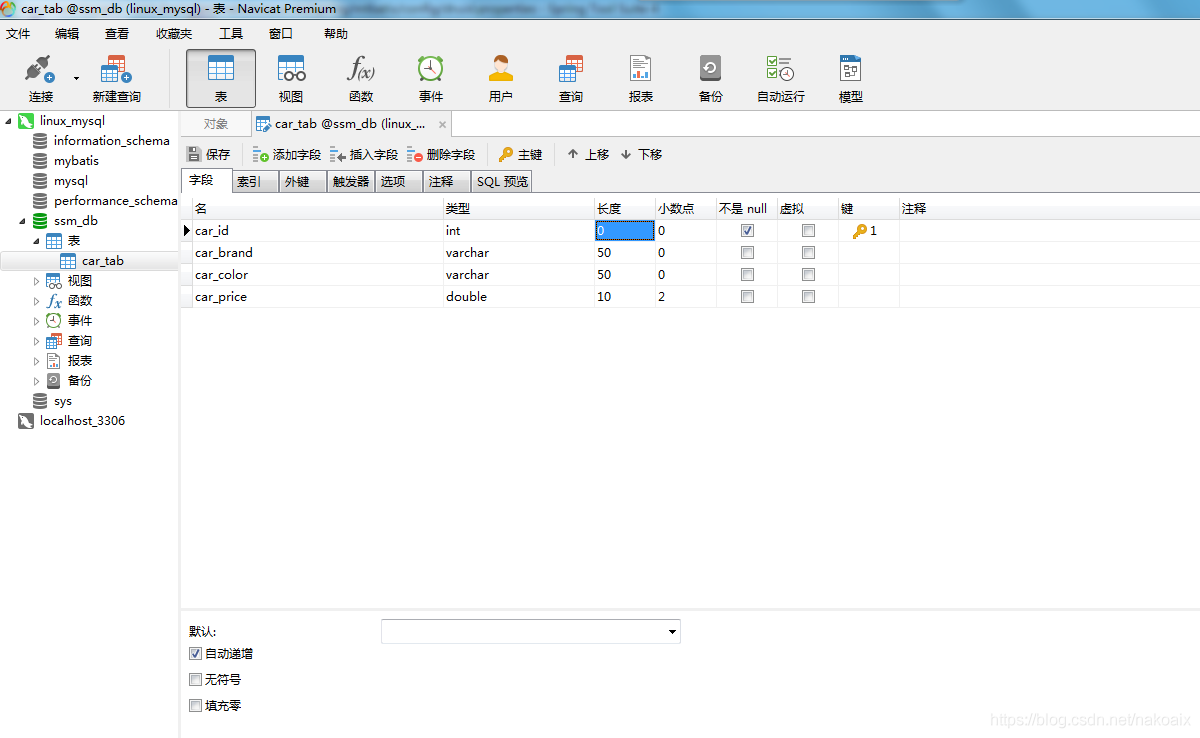Open the Report (报表) toolbar icon
The image size is (1200, 738).
click(641, 79)
